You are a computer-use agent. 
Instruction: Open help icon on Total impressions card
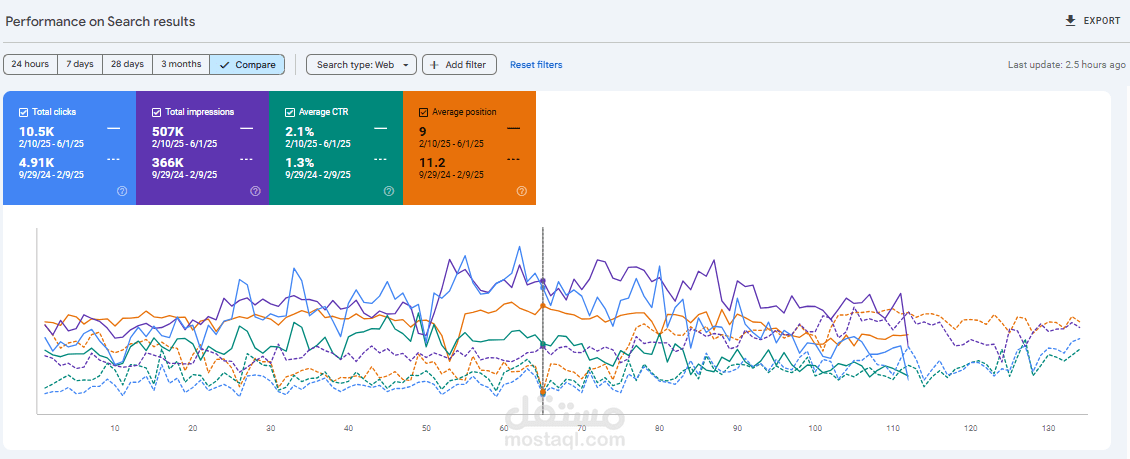(x=255, y=191)
